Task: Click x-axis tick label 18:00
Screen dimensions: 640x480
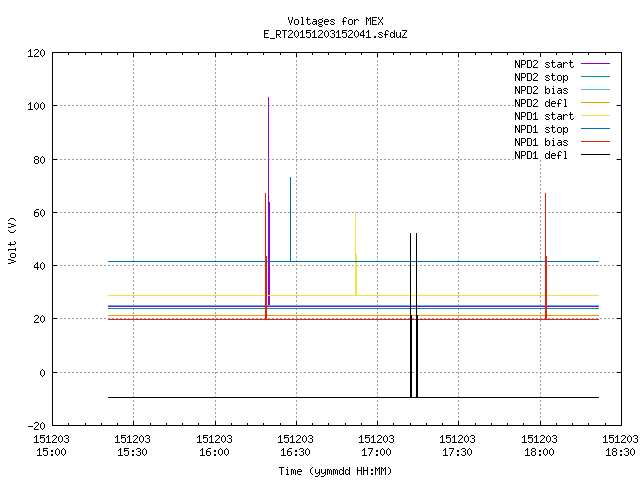Action: [x=539, y=452]
